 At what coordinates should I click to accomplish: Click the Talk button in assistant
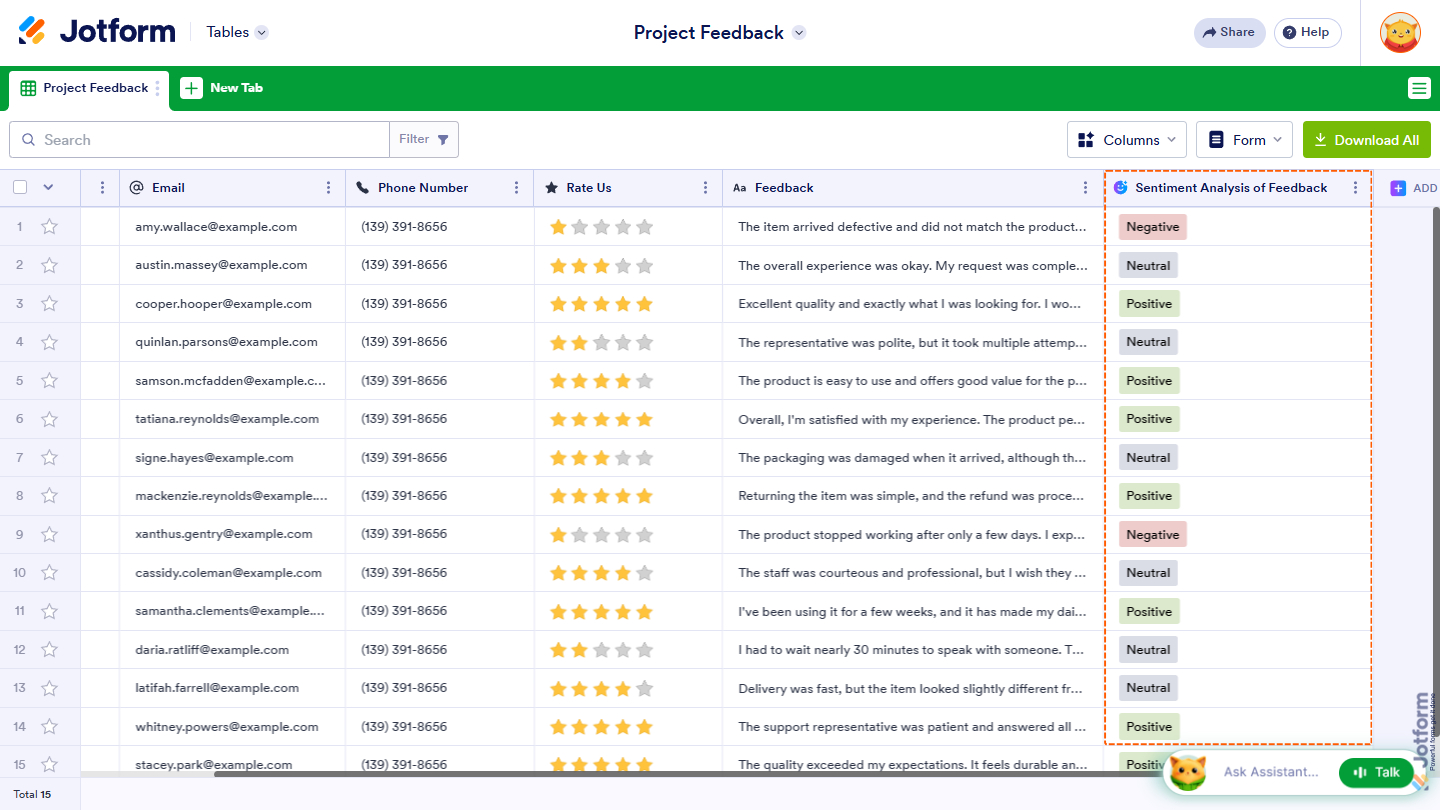point(1376,772)
